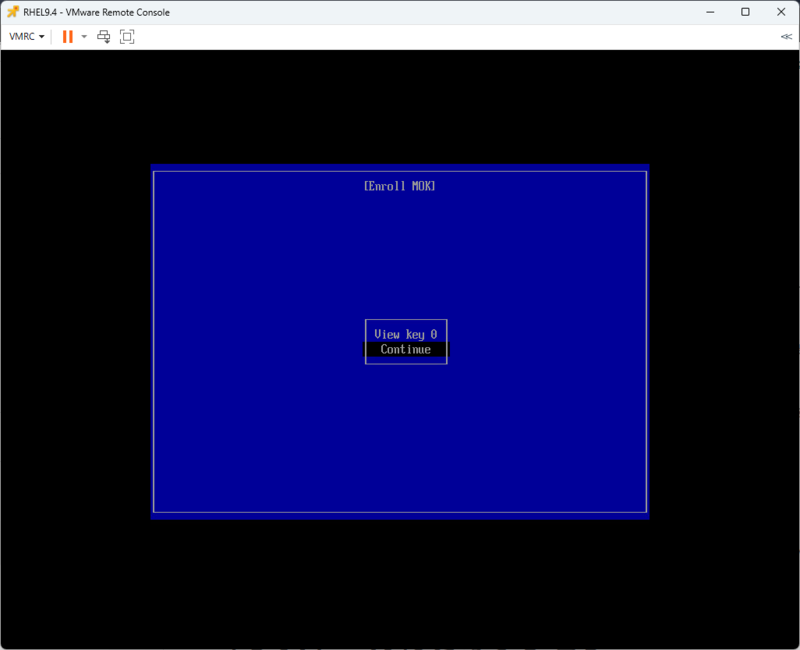Screen dimensions: 800x650
Task: Send Ctrl+Alt+Del to the virtual machine
Action: coord(104,37)
